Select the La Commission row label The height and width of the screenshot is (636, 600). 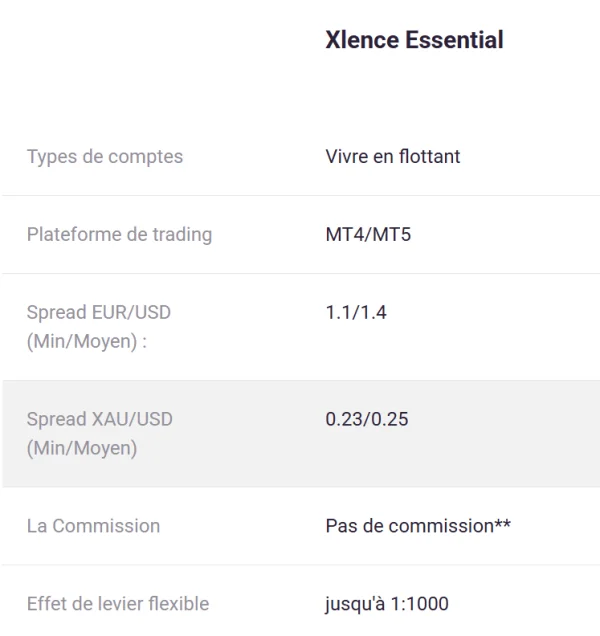coord(93,526)
